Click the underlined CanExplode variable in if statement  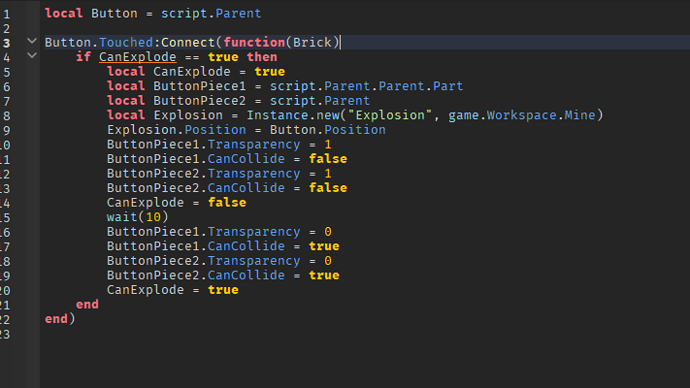tap(137, 57)
